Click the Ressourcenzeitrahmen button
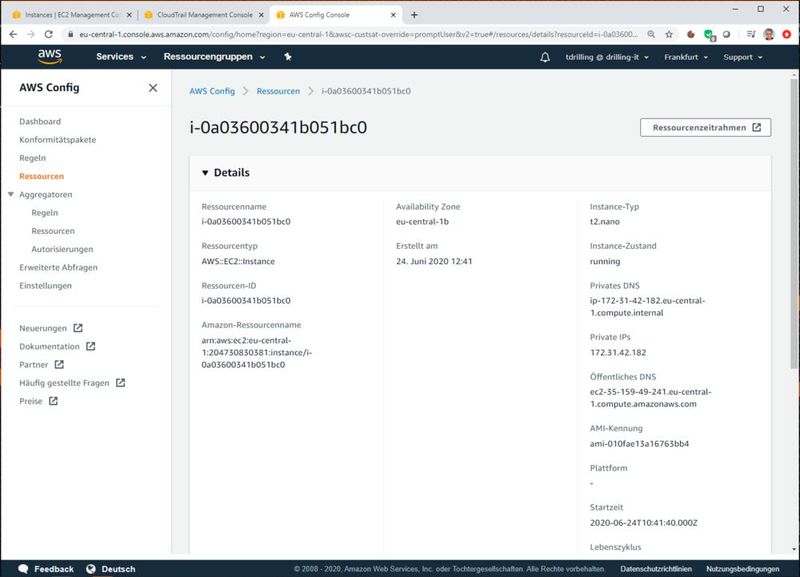The width and height of the screenshot is (800, 577). (x=706, y=128)
